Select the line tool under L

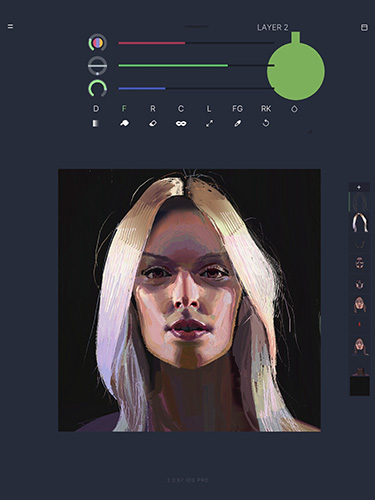pyautogui.click(x=209, y=124)
